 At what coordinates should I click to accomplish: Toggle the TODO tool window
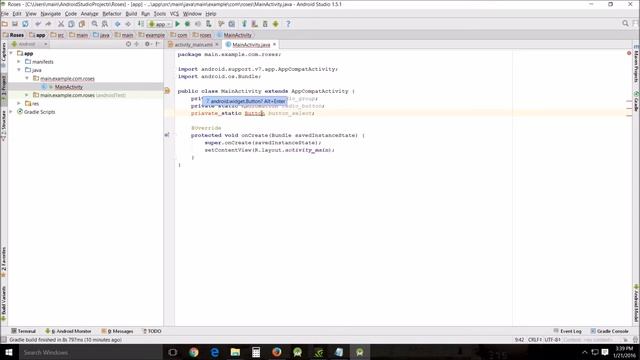pos(152,331)
